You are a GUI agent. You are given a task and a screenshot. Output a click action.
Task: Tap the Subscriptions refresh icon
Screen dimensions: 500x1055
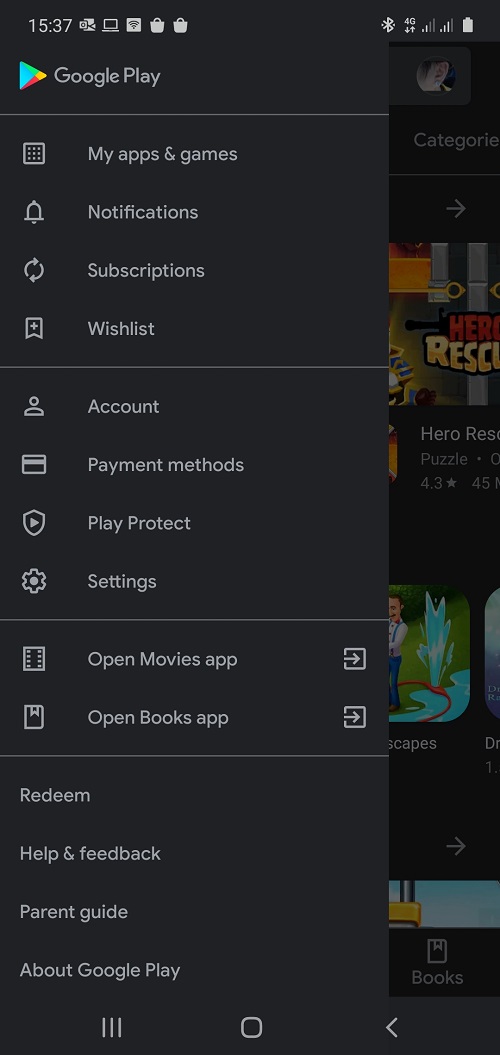(x=34, y=270)
